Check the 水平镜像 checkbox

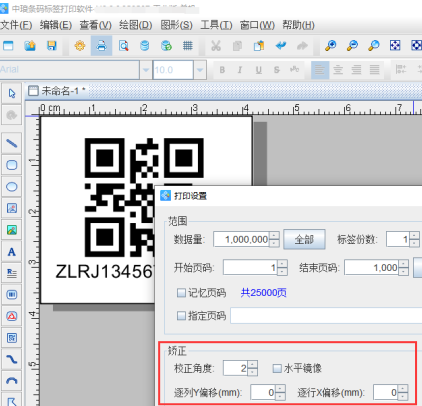coord(277,368)
